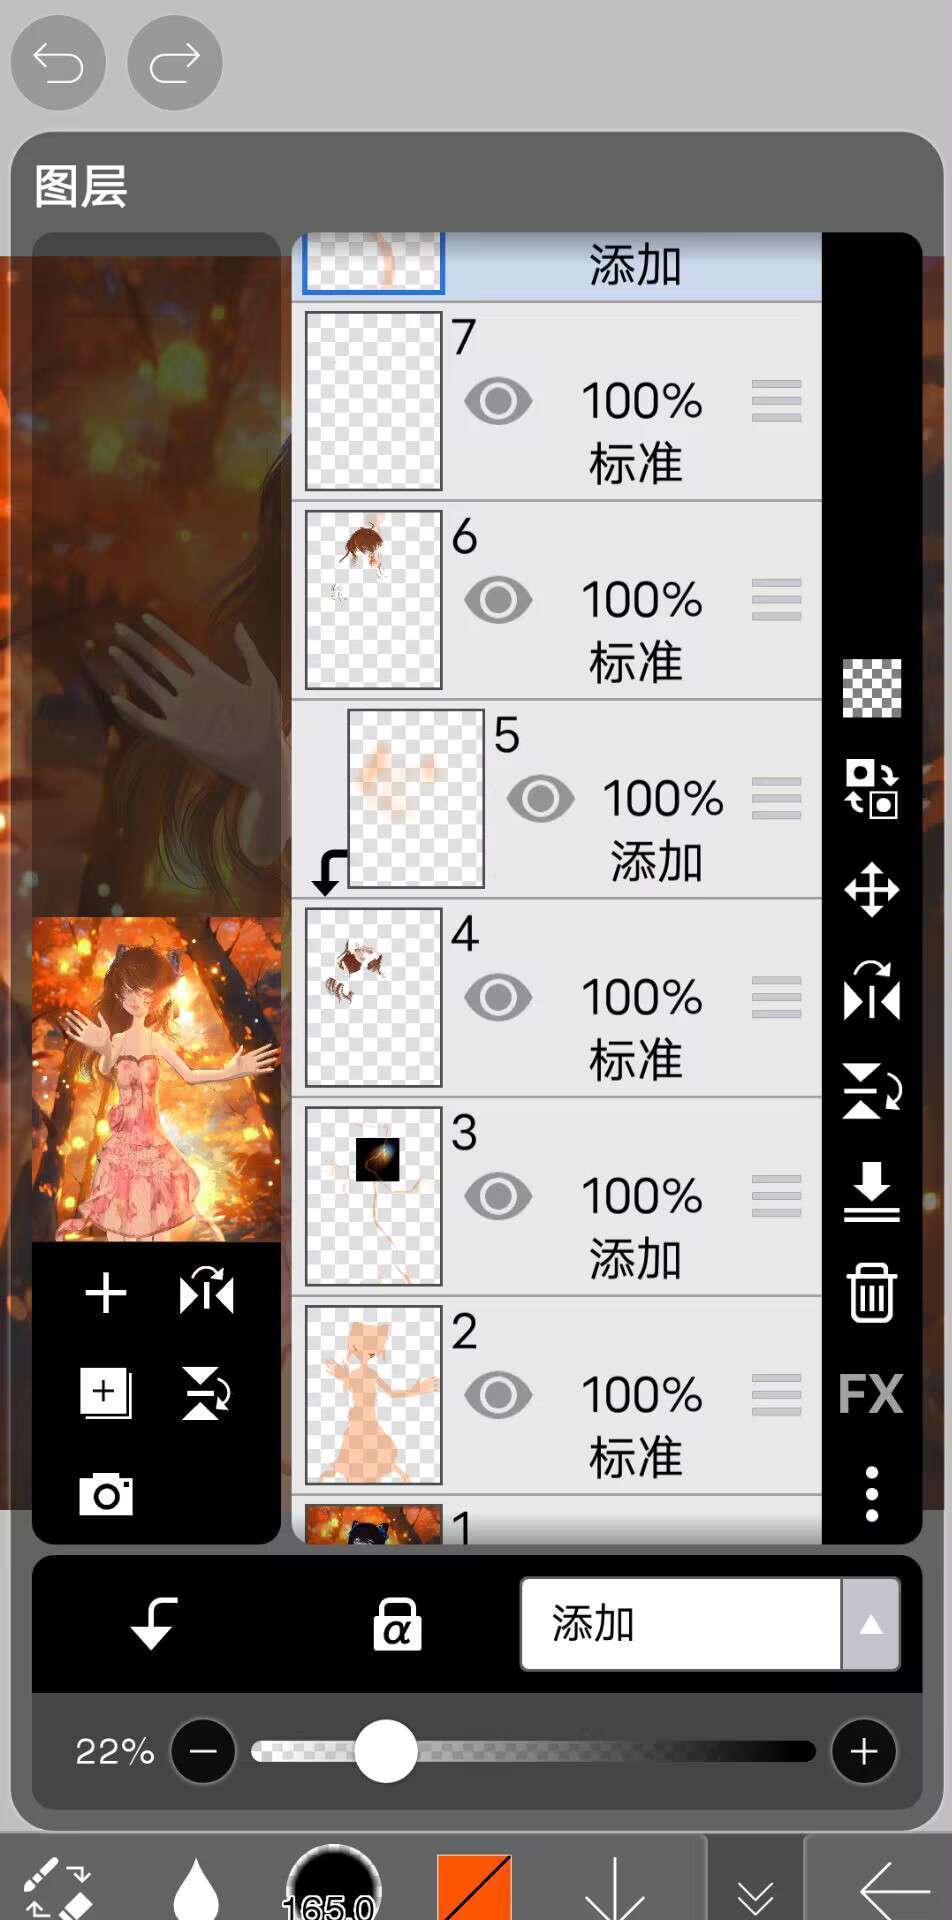The height and width of the screenshot is (1920, 952).
Task: Hide layer 7 with eye icon
Action: point(498,402)
